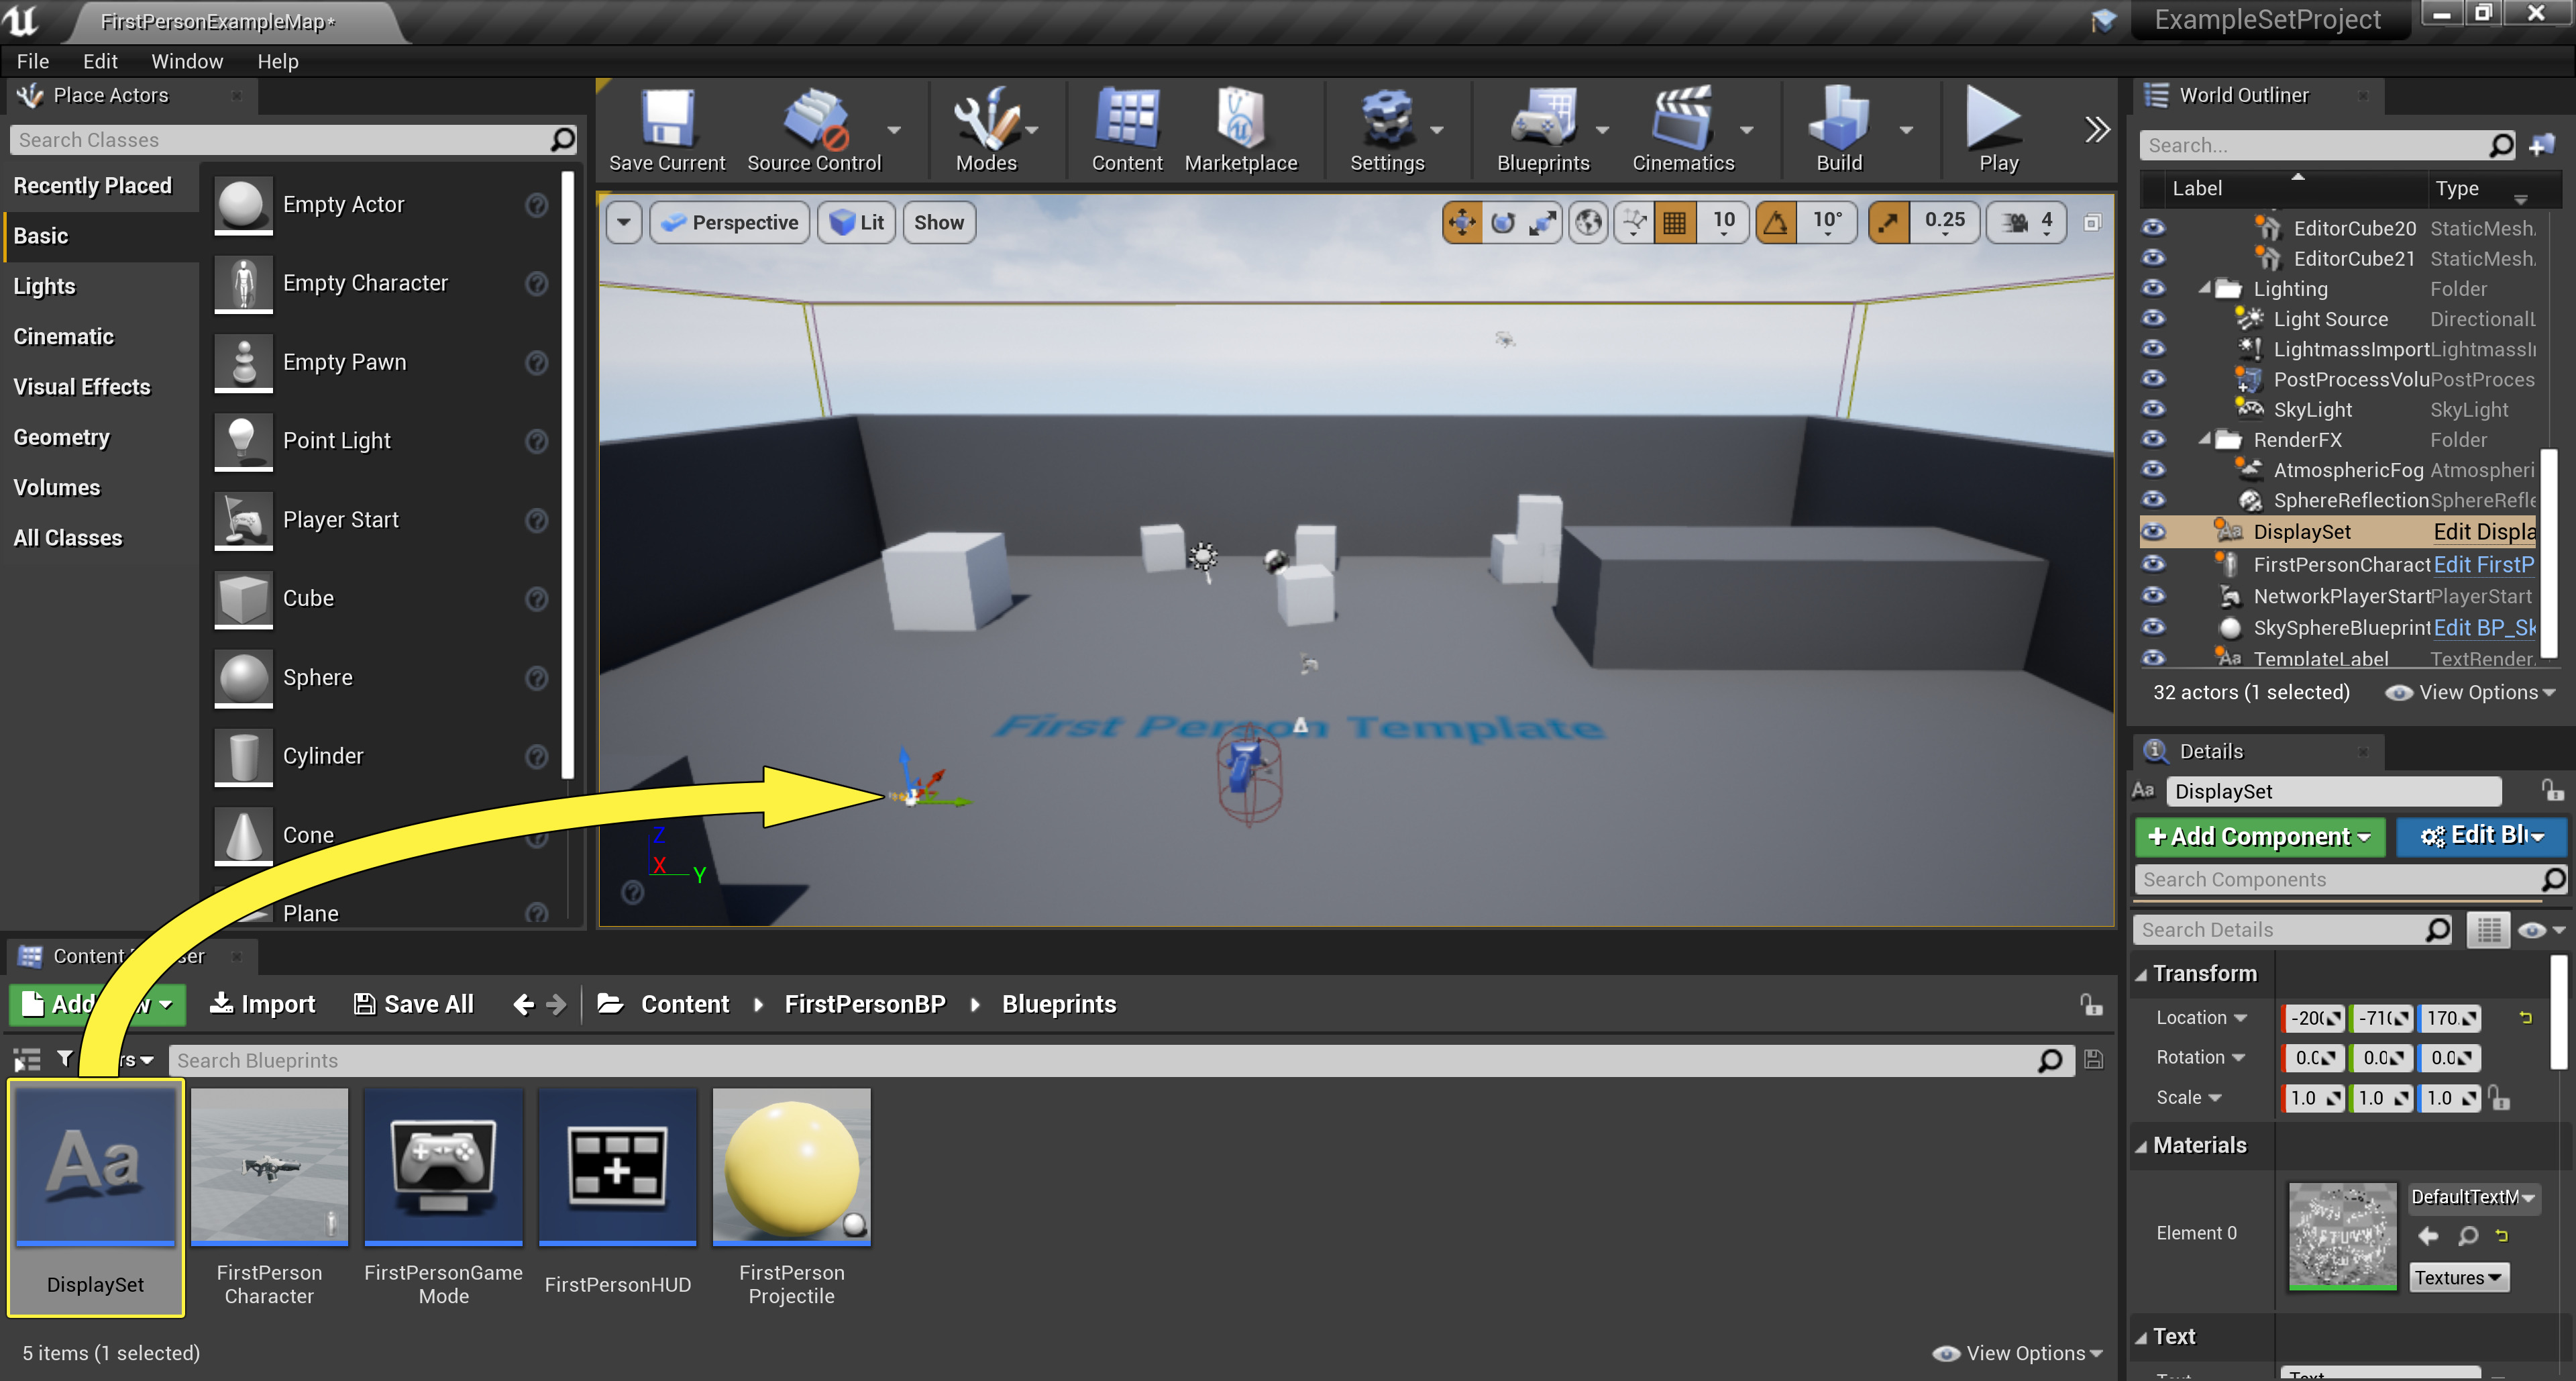This screenshot has height=1381, width=2576.
Task: Toggle grid snapping in the viewport toolbar
Action: point(1675,222)
